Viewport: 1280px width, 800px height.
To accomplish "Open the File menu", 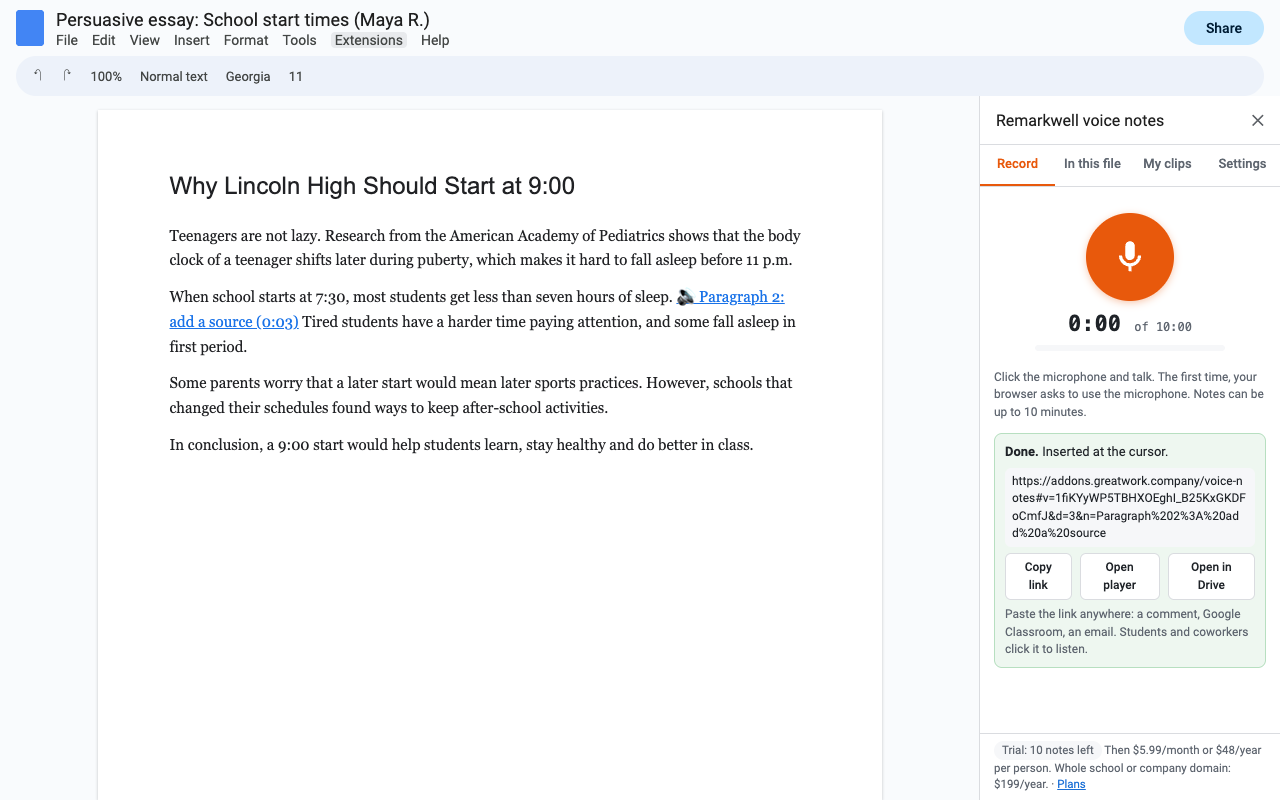I will click(67, 40).
